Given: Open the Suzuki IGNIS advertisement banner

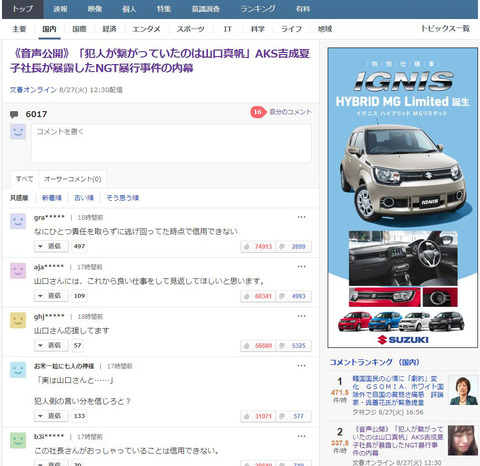Looking at the screenshot, I should click(x=403, y=198).
